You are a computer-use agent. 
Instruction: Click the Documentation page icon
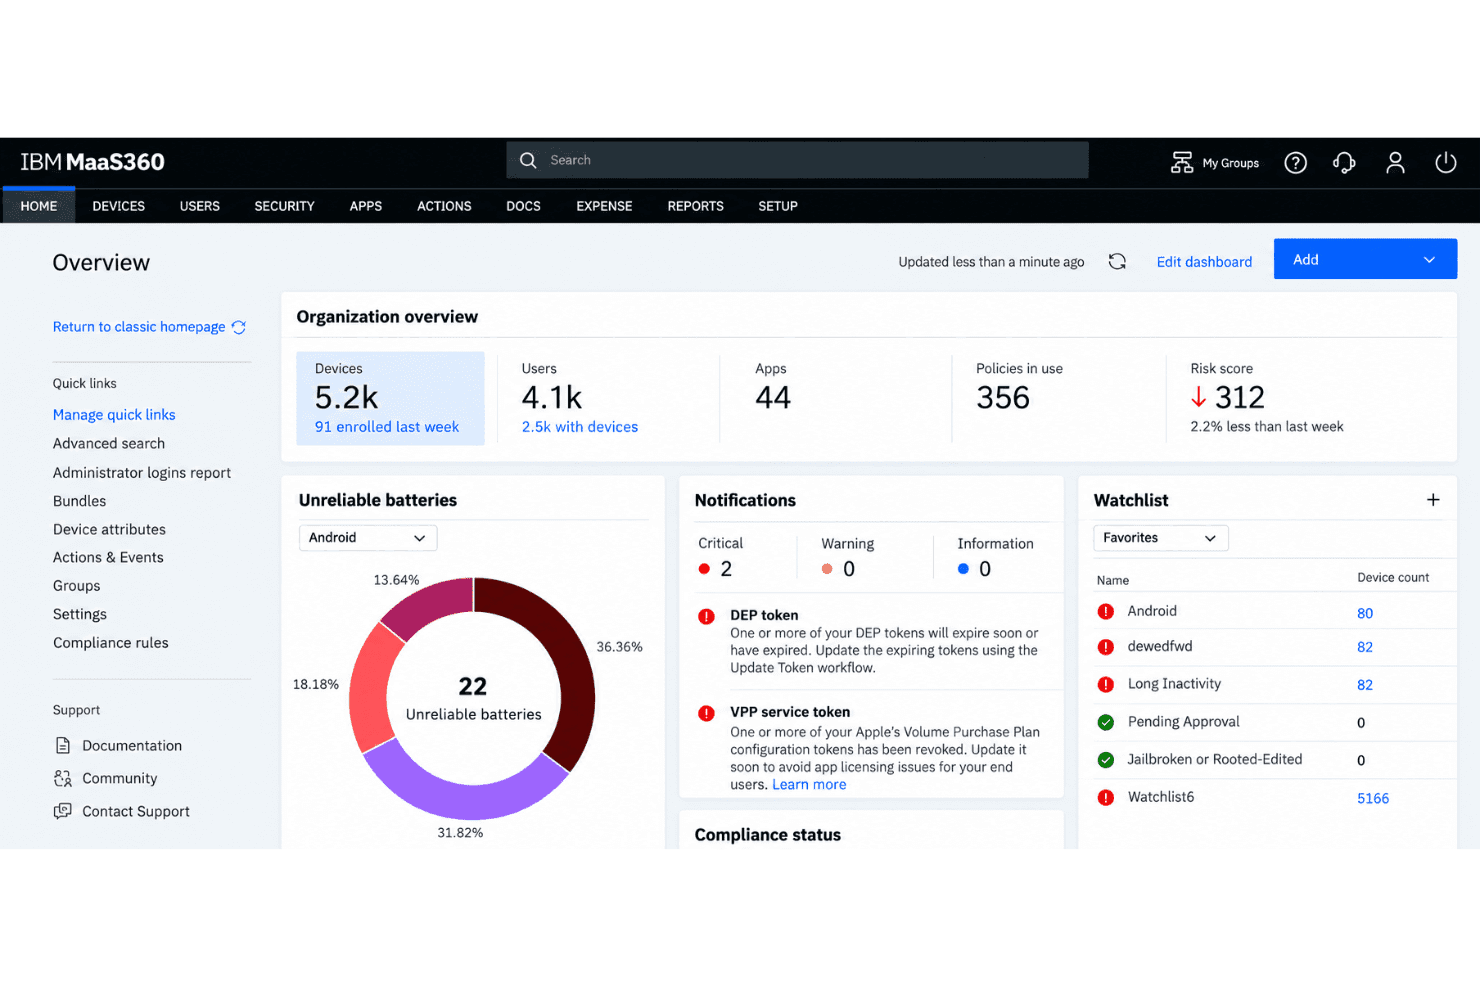(63, 745)
